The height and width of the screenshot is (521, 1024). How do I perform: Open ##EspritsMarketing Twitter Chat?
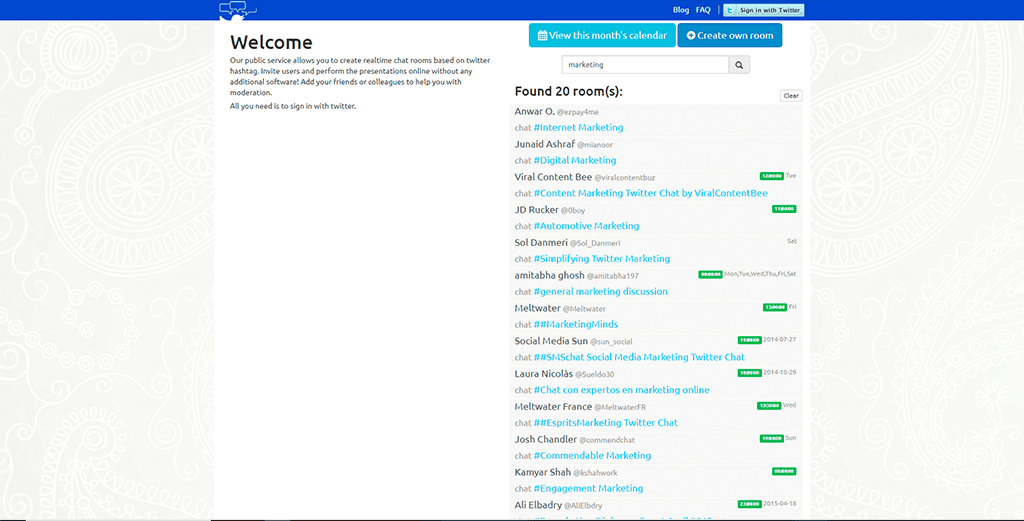point(605,422)
